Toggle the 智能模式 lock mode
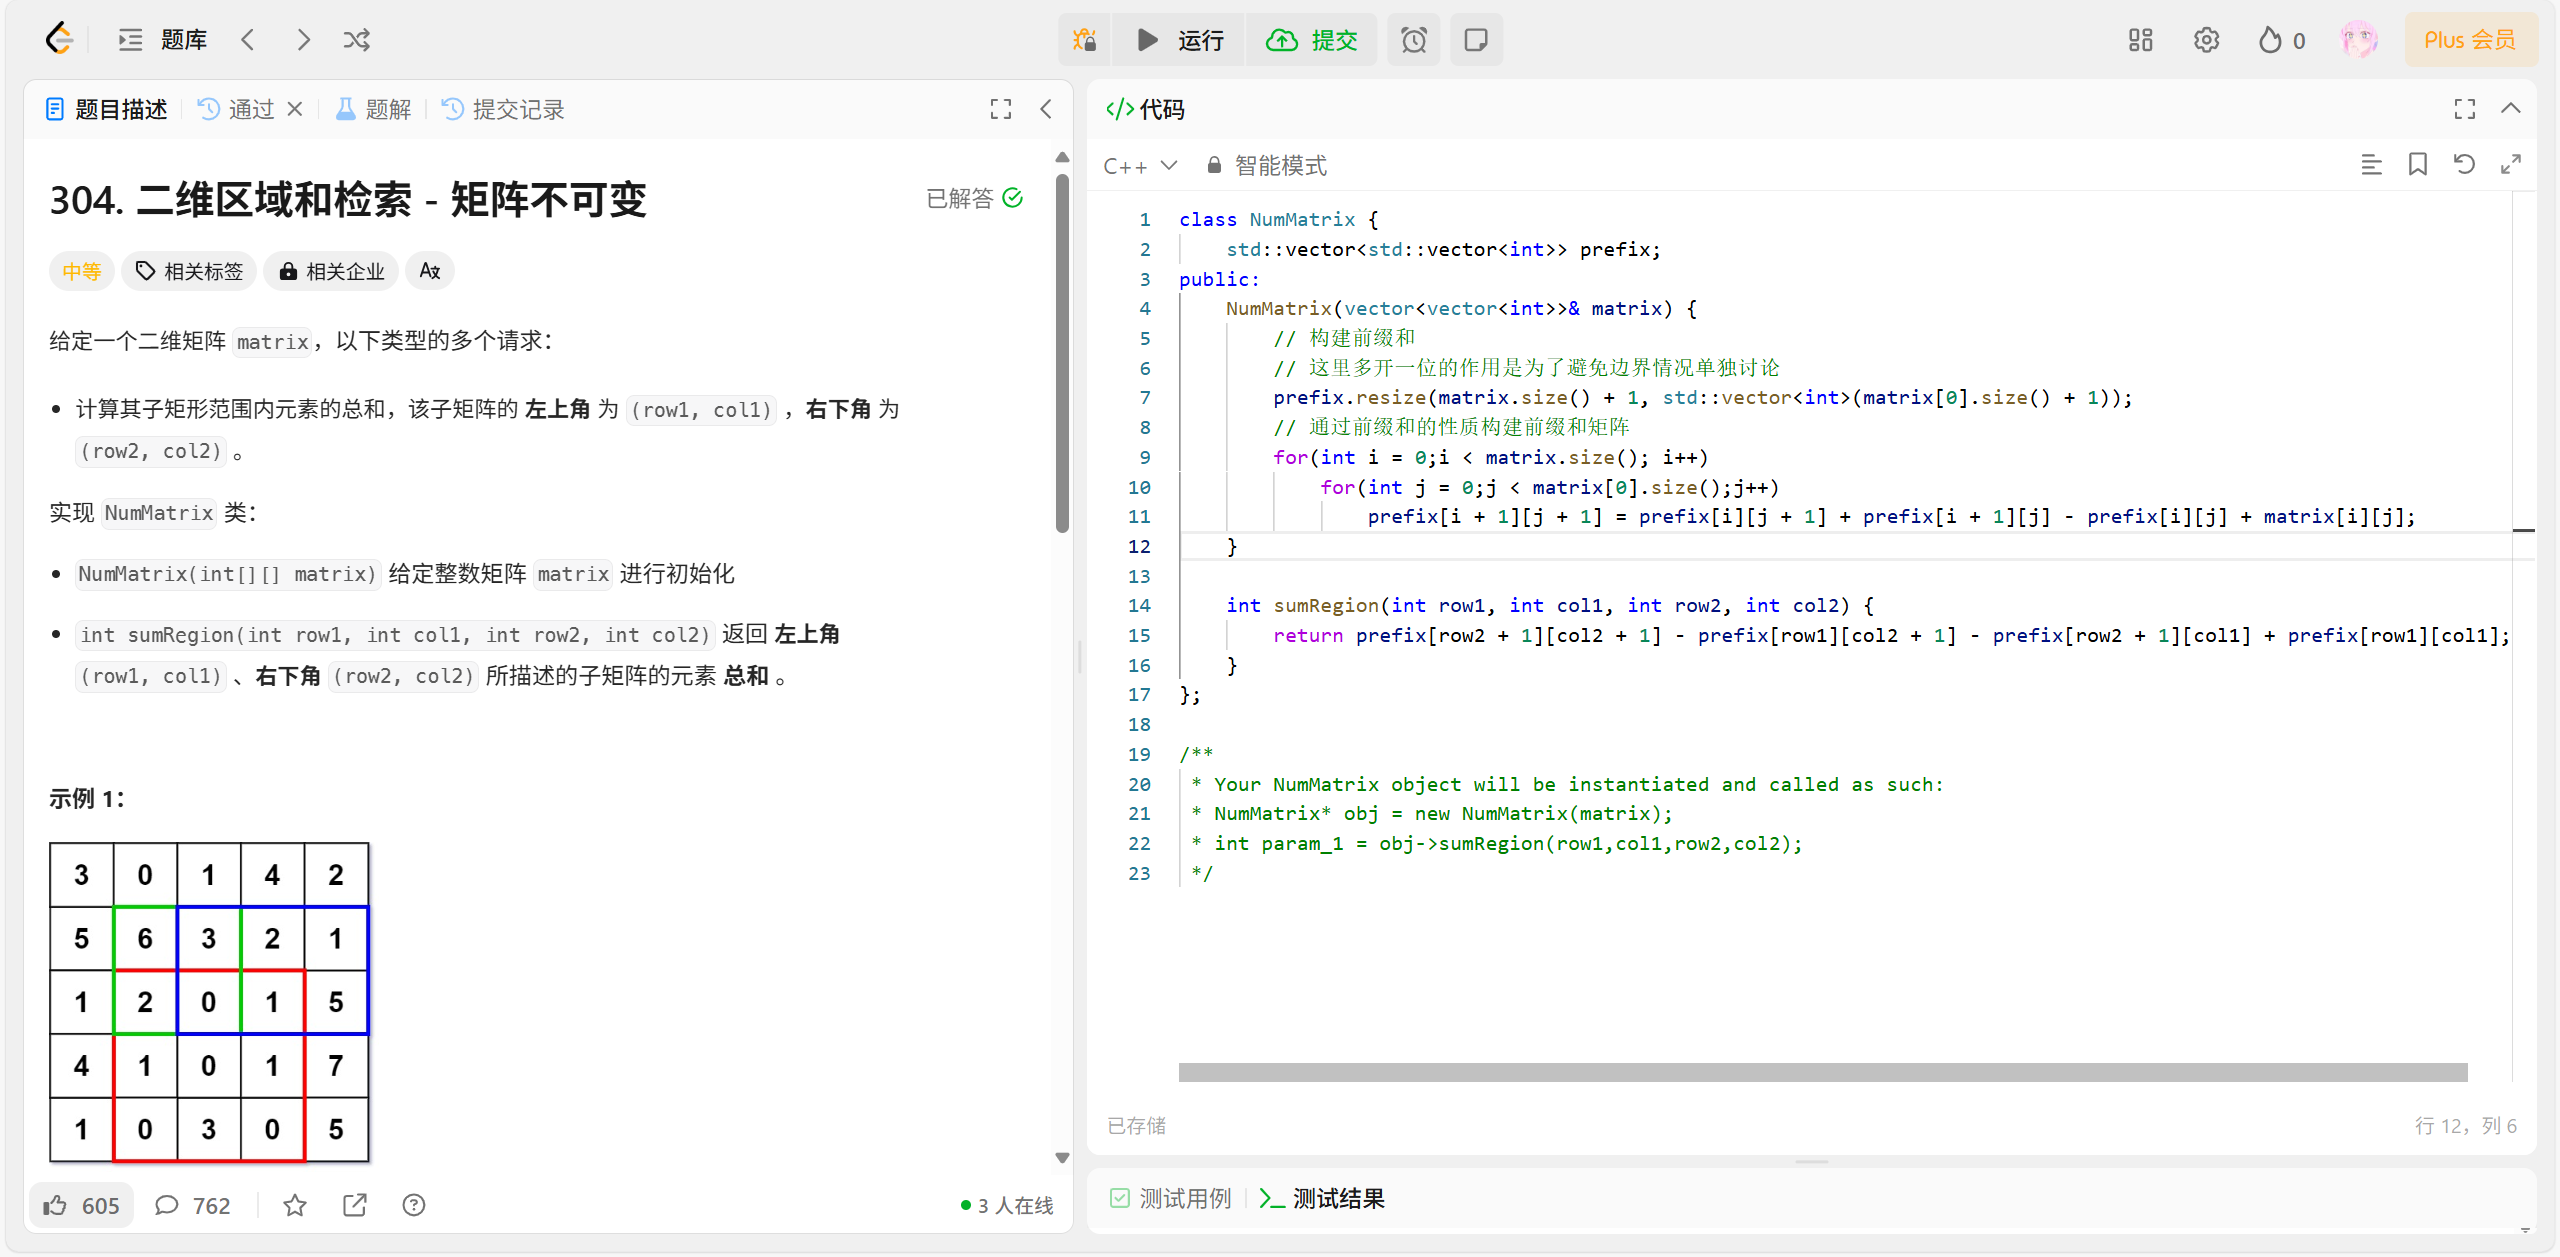 click(1266, 165)
